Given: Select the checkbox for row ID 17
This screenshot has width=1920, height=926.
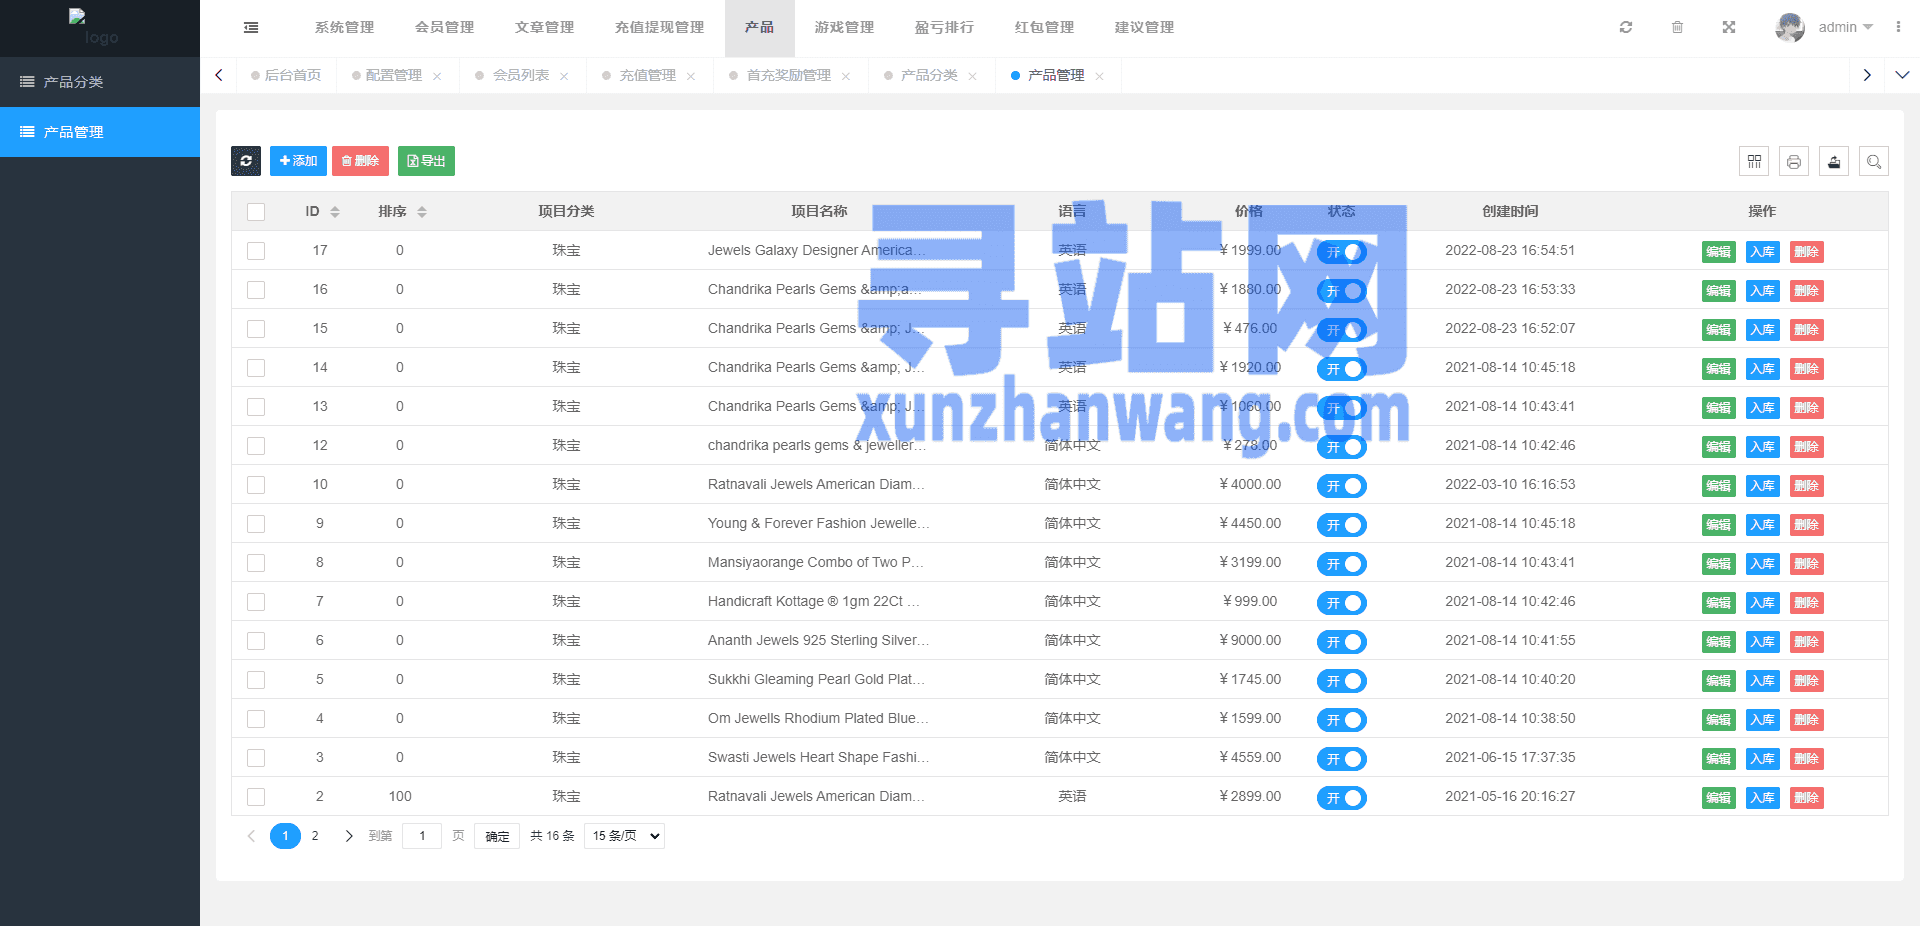Looking at the screenshot, I should (x=256, y=251).
